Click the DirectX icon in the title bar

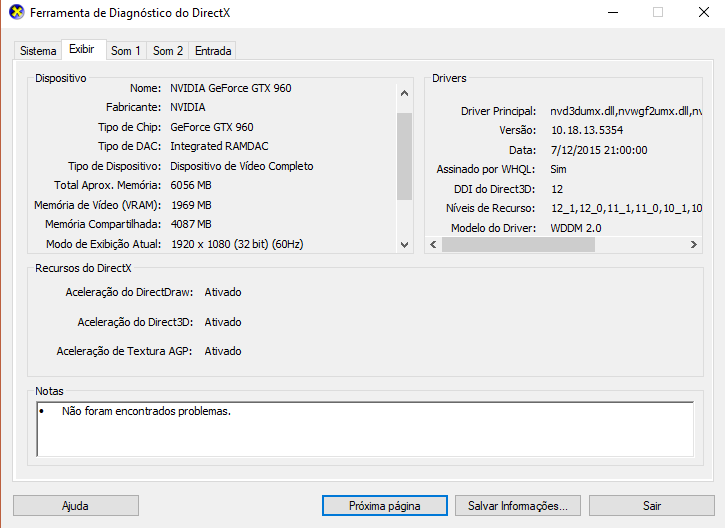click(15, 13)
